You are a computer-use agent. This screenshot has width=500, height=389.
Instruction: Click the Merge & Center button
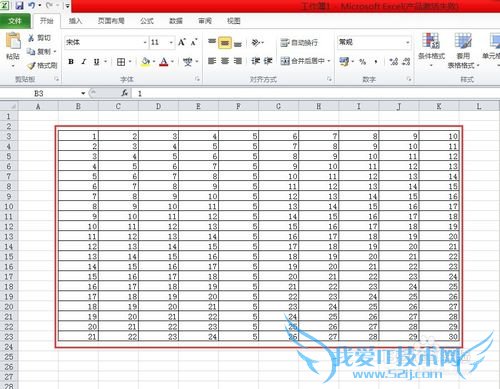coord(302,61)
